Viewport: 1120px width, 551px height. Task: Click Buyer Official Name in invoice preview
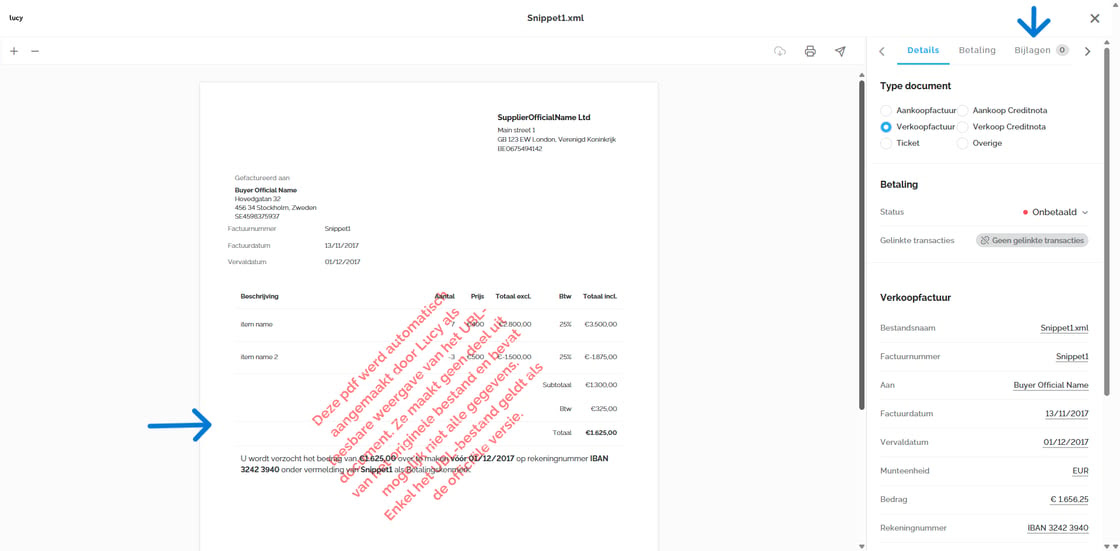pos(265,190)
